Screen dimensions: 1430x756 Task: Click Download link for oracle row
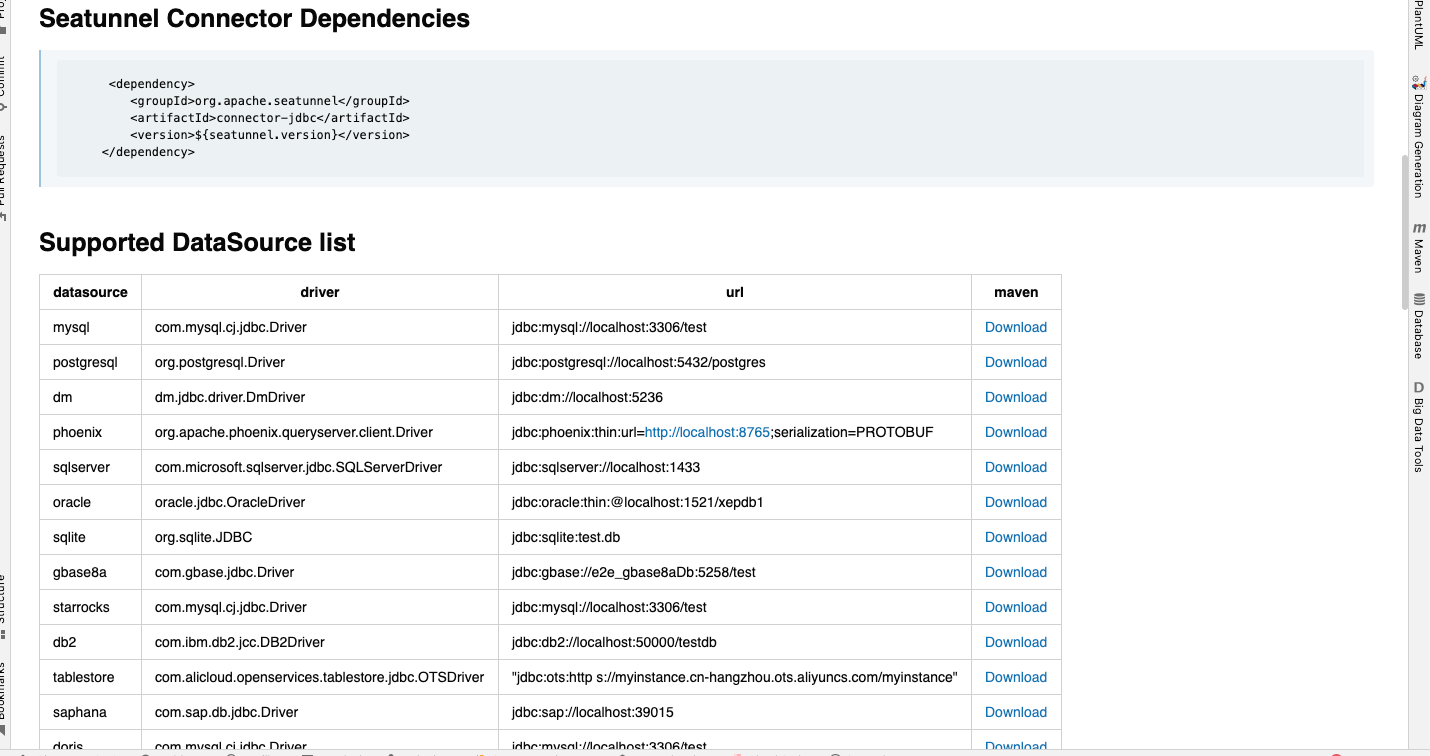pyautogui.click(x=1015, y=502)
